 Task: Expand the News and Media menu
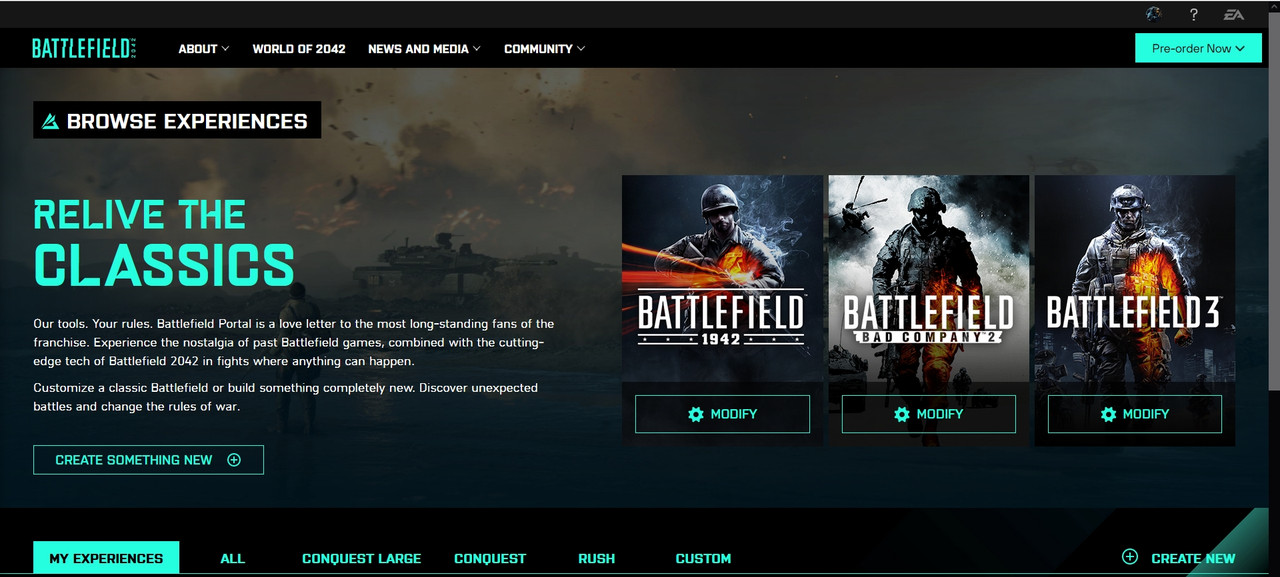[x=424, y=48]
